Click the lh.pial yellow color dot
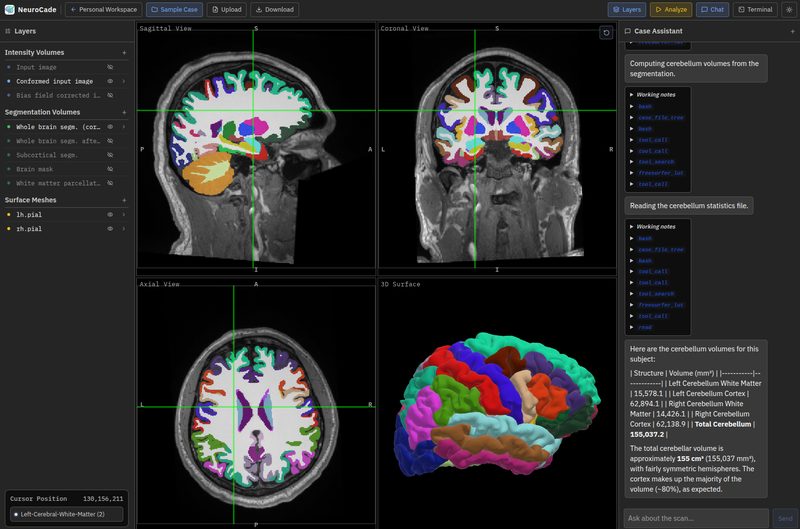 (x=9, y=215)
